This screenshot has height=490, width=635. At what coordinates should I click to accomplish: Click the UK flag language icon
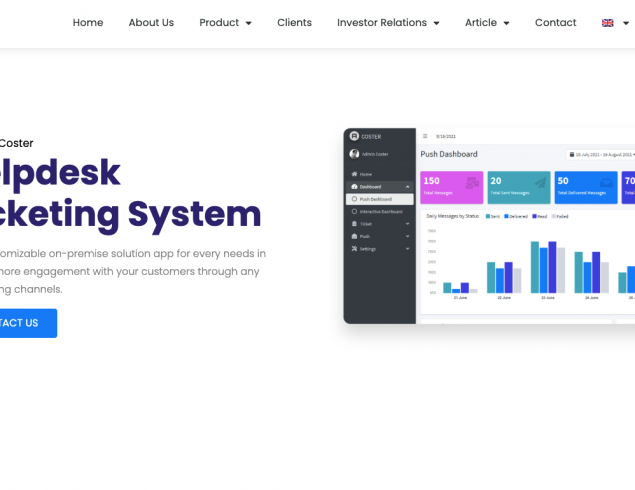pos(607,23)
